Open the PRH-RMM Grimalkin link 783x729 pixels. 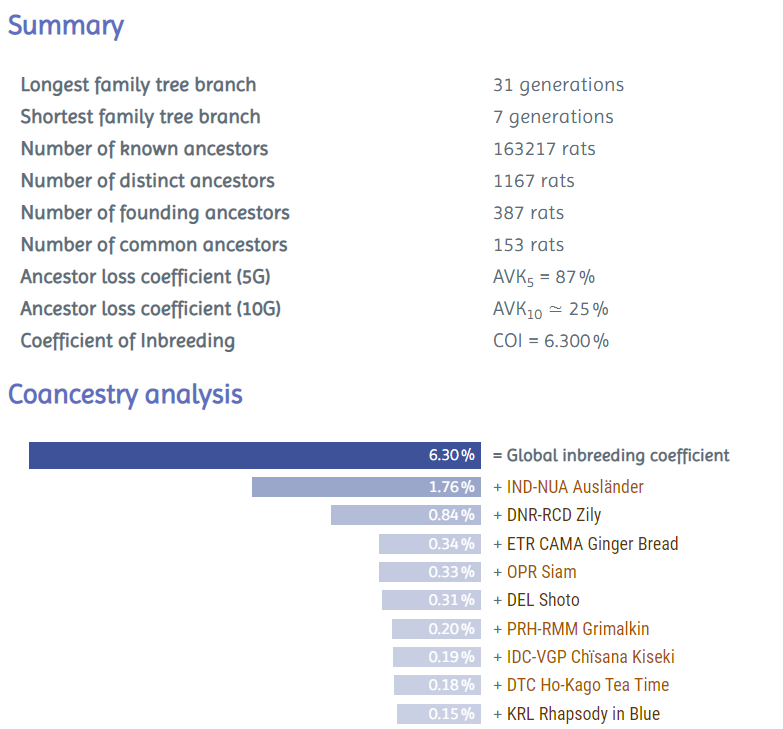578,629
